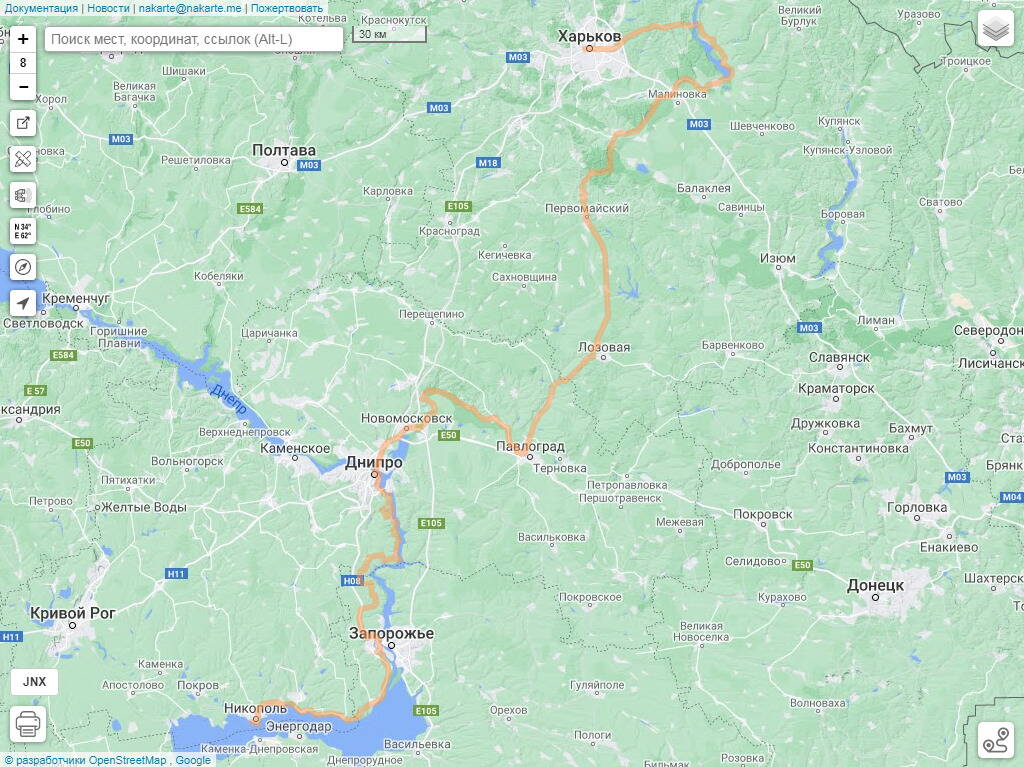The width and height of the screenshot is (1024, 767).
Task: Toggle the coordinates display N34 E62
Action: pos(23,231)
